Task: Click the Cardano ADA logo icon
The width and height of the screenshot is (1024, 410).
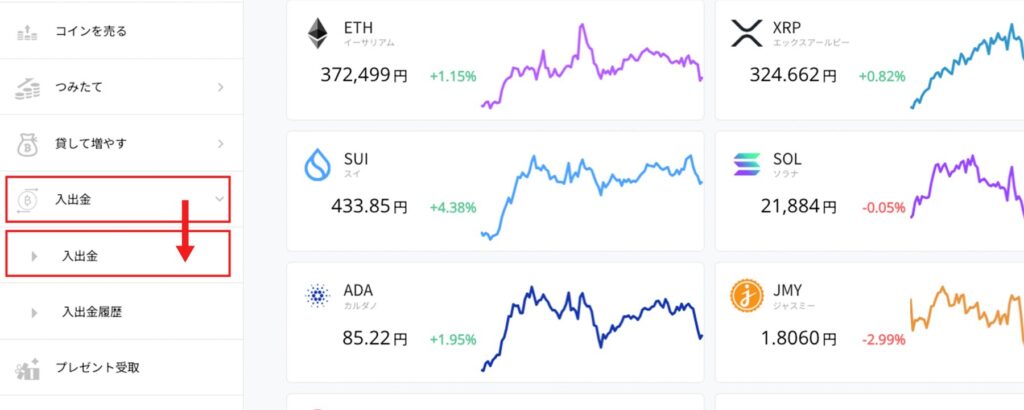Action: tap(319, 297)
